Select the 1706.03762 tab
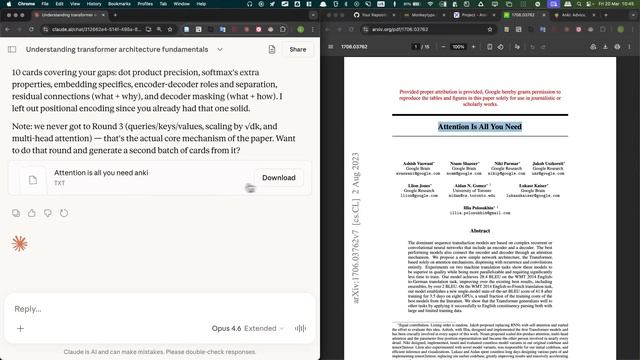640x360 pixels. [x=524, y=15]
